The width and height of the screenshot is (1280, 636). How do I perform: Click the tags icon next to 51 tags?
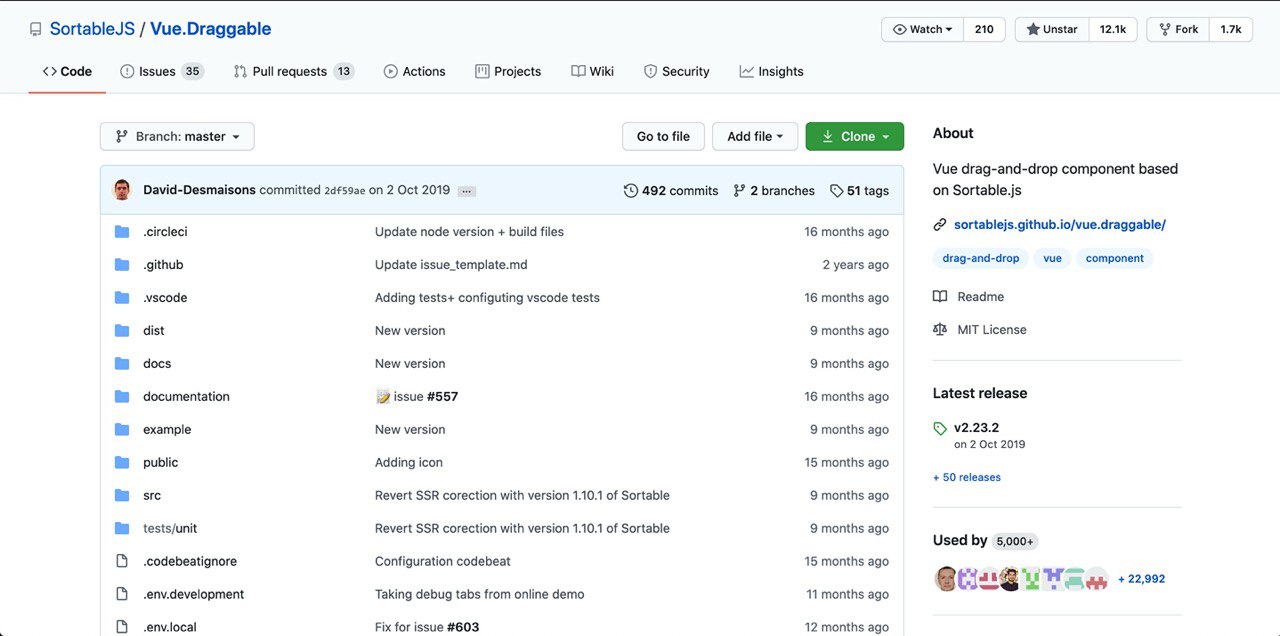pos(836,190)
